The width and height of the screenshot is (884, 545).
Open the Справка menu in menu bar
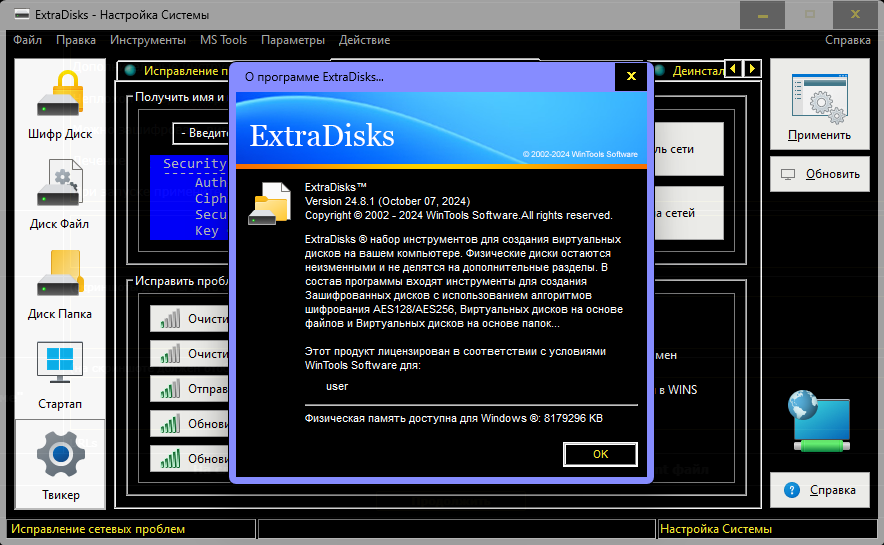click(847, 40)
